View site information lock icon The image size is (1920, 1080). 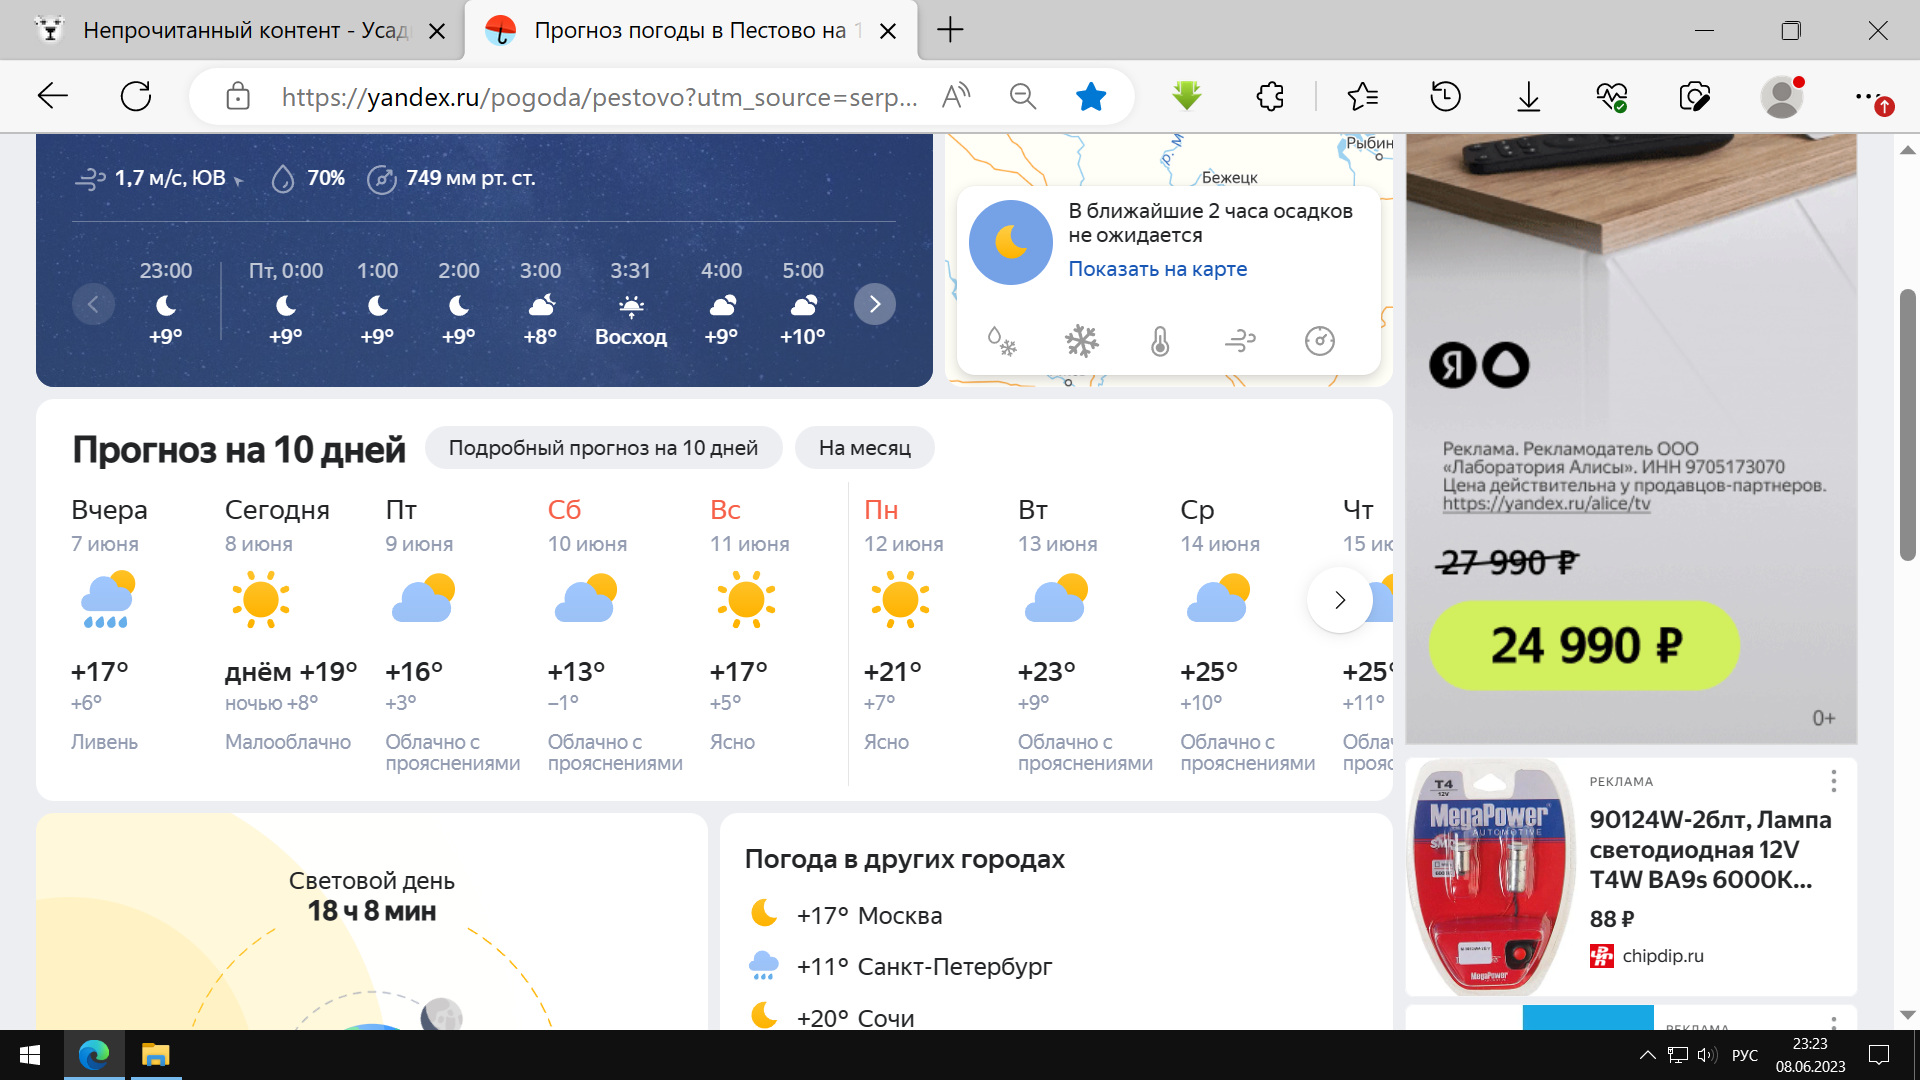pos(238,97)
